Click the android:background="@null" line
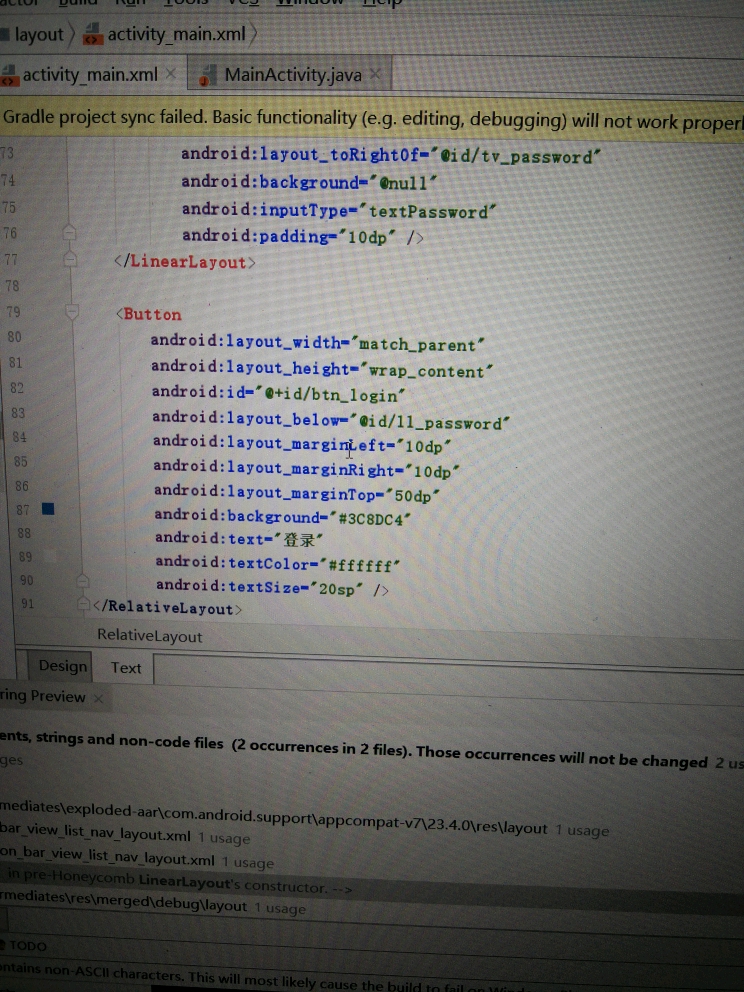 pyautogui.click(x=309, y=182)
